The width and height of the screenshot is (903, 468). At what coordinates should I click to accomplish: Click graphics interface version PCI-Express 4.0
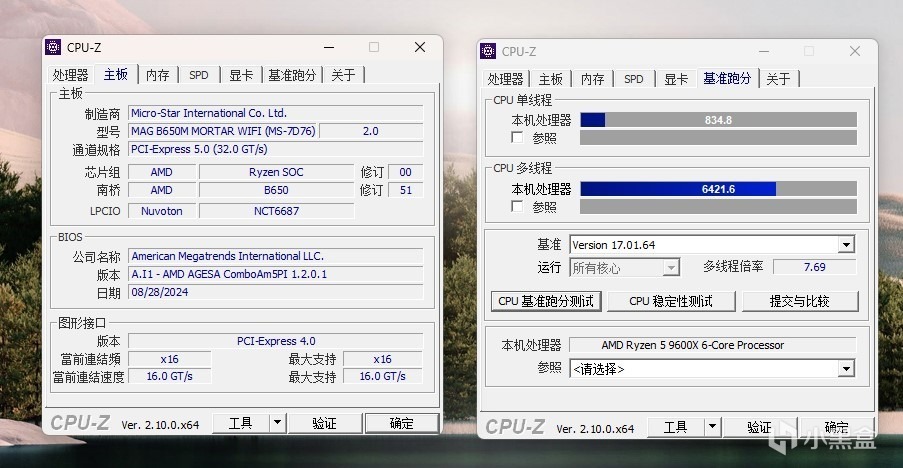[275, 341]
